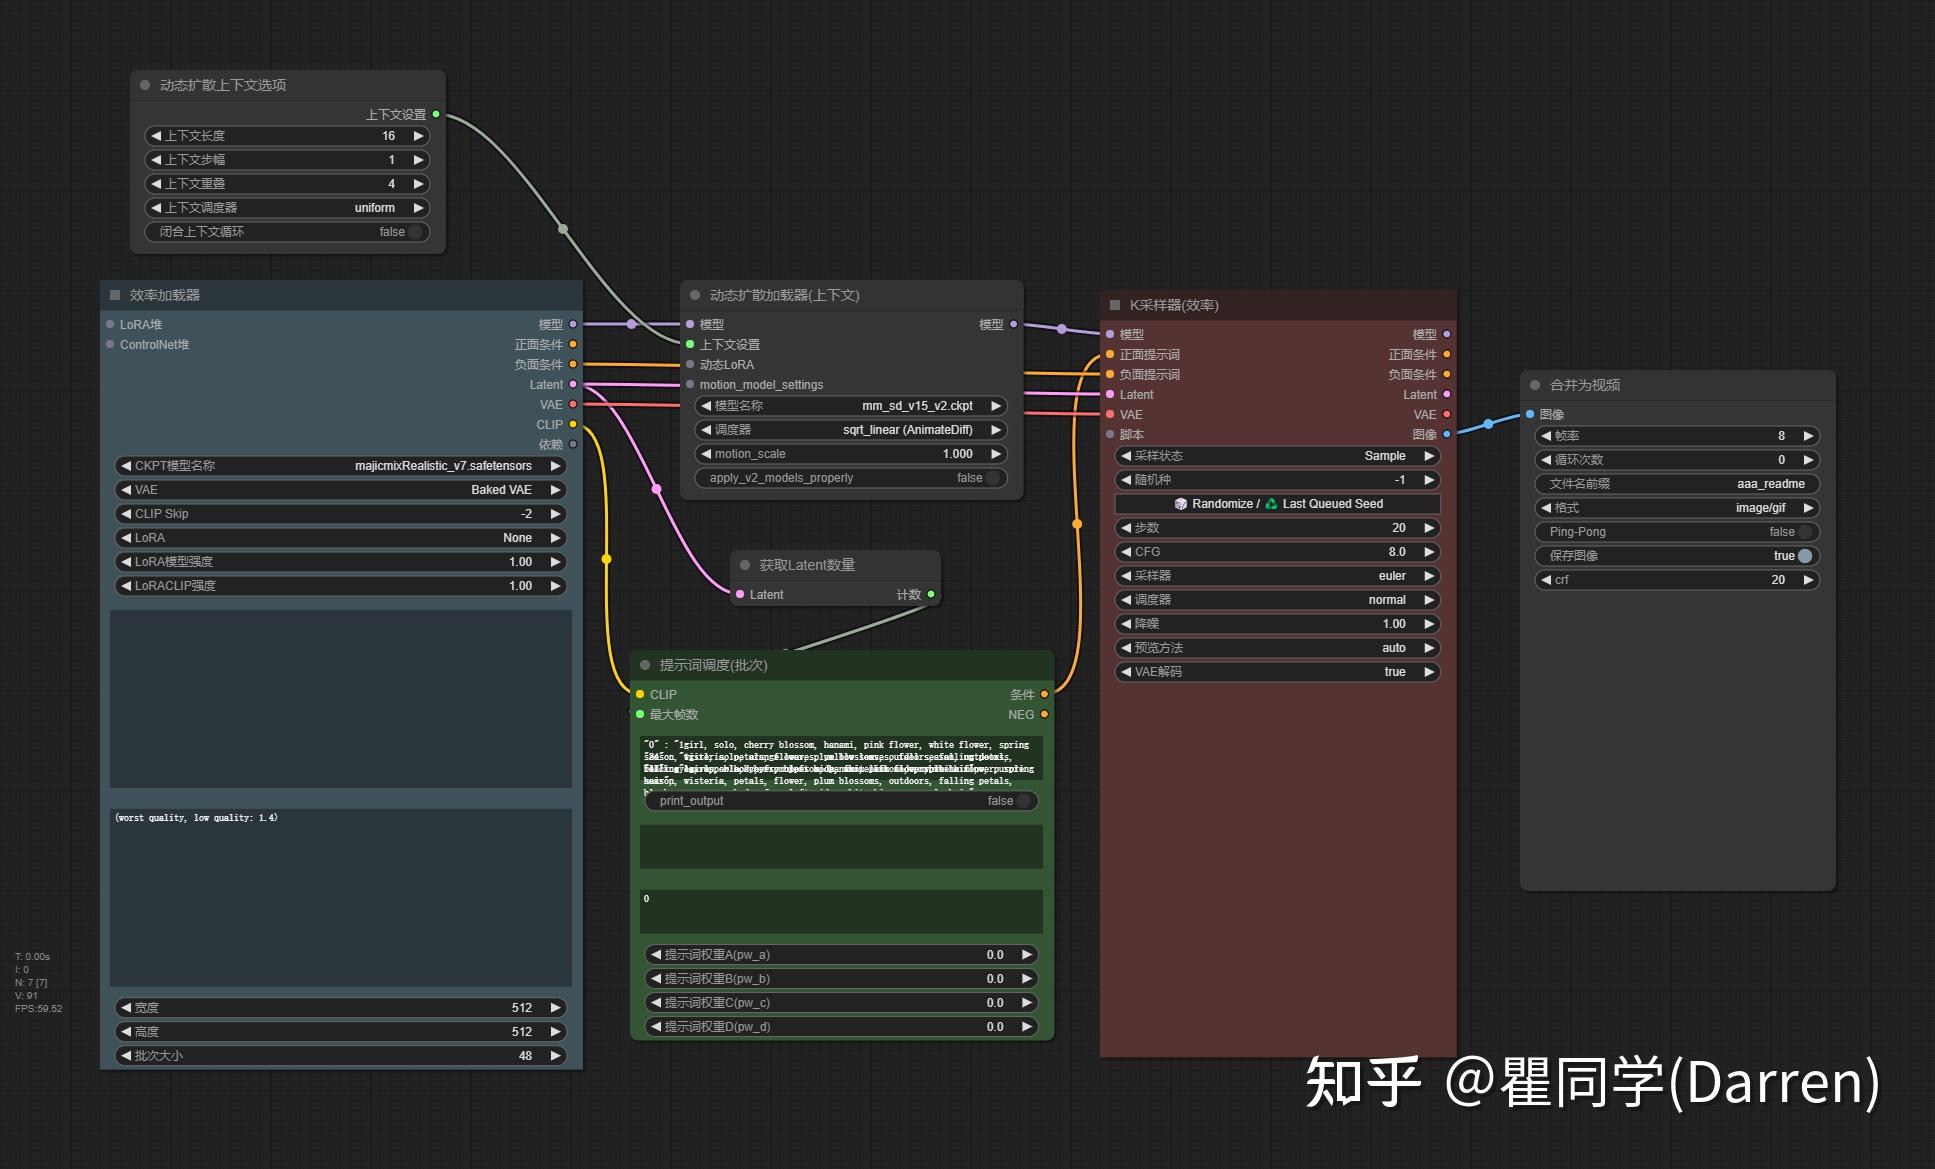This screenshot has height=1169, width=1935.
Task: Click the collapse dot of 合并为视频 node
Action: [1535, 385]
